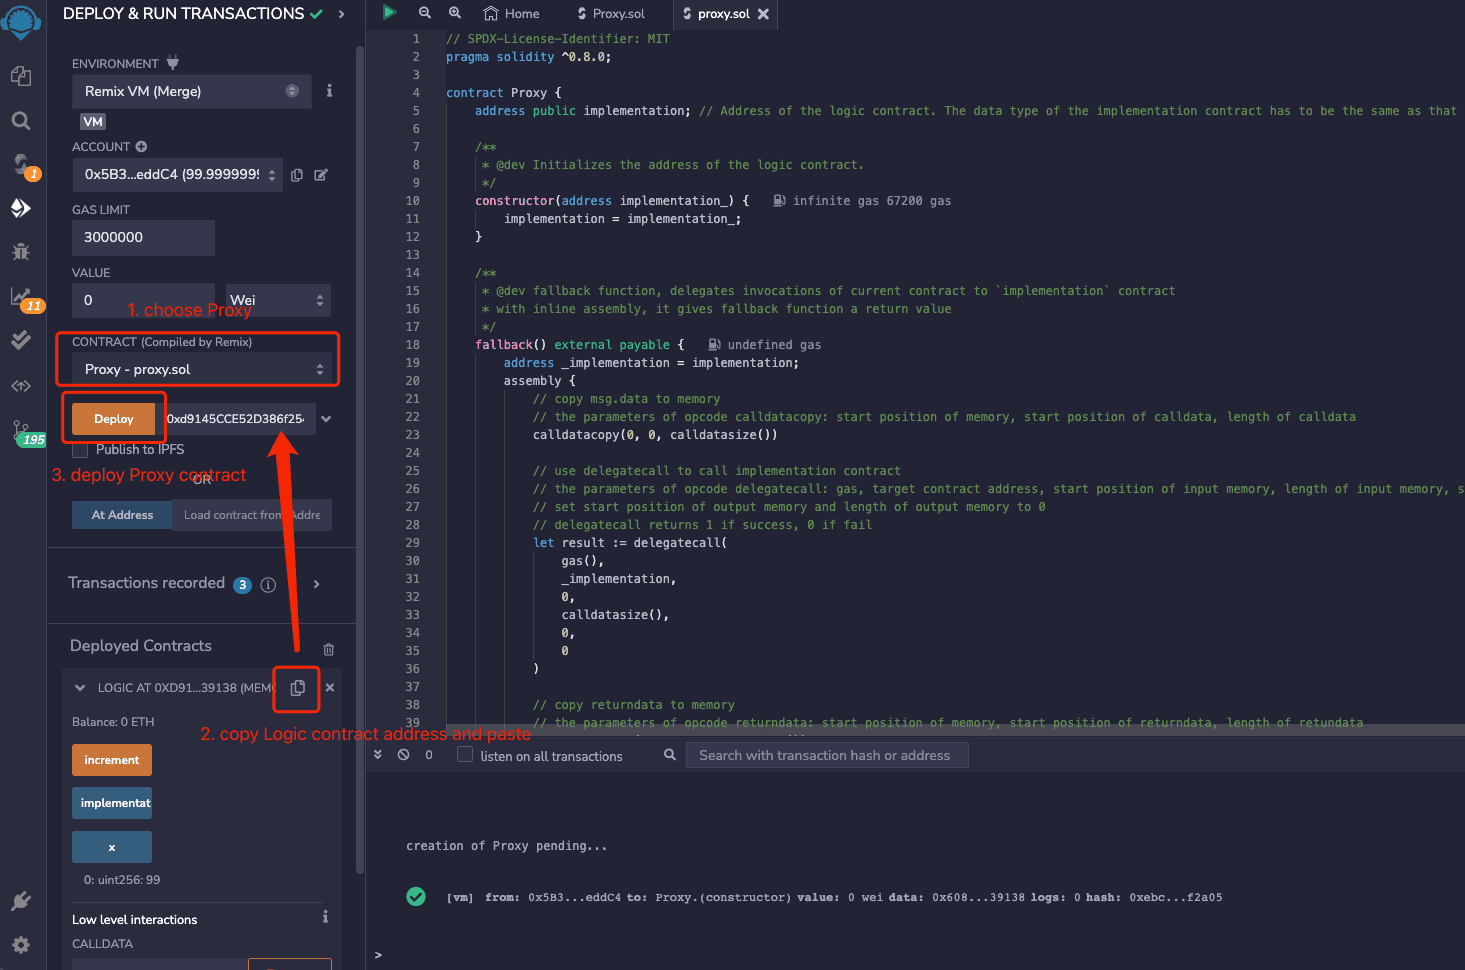
Task: Open Settings gear in sidebar
Action: coord(21,945)
